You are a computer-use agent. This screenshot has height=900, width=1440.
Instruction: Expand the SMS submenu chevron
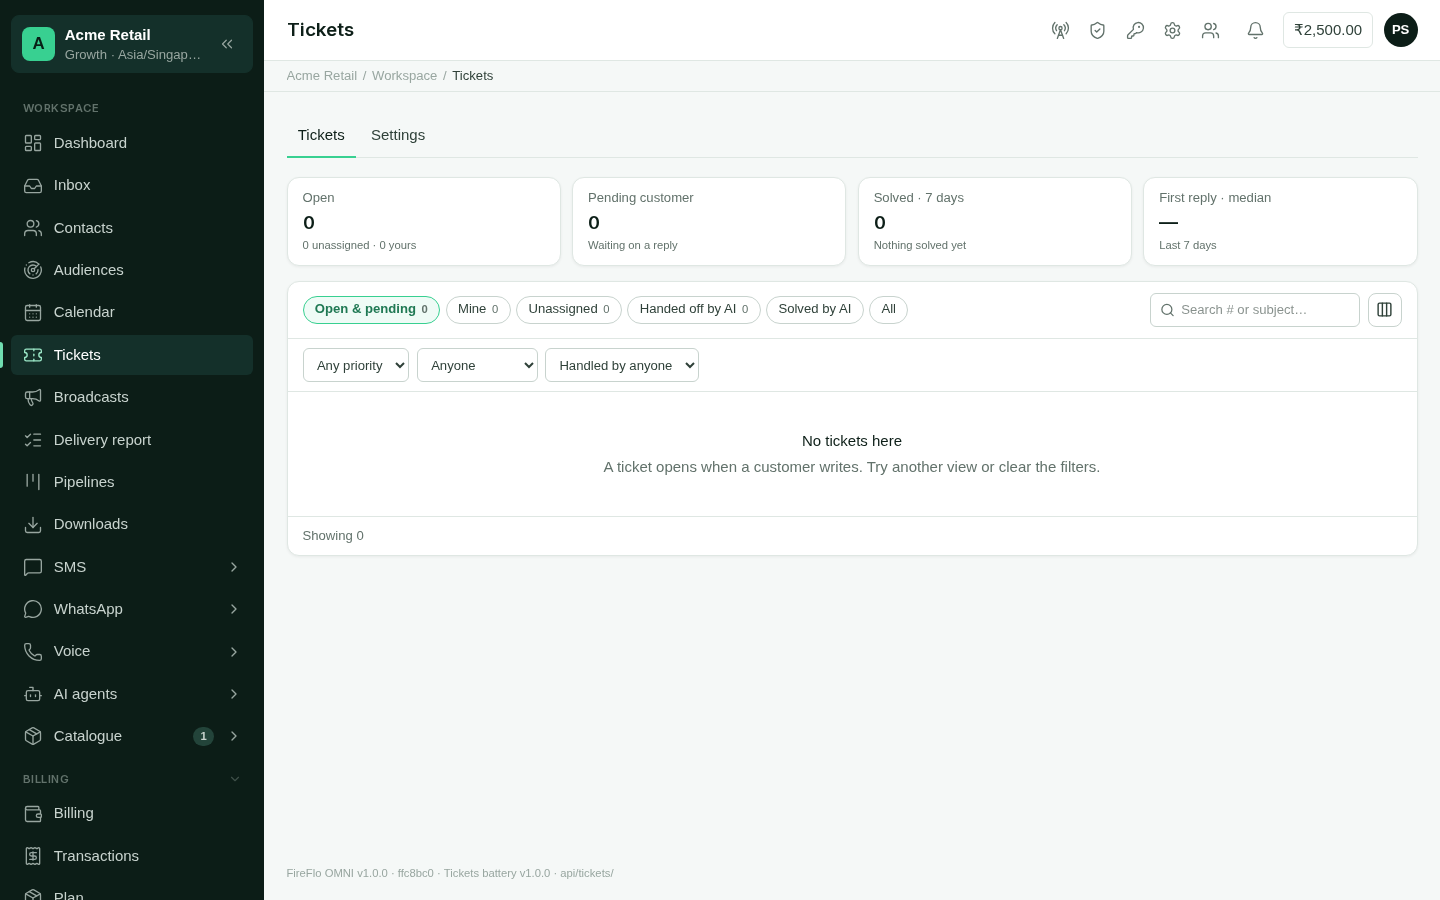[x=234, y=567]
